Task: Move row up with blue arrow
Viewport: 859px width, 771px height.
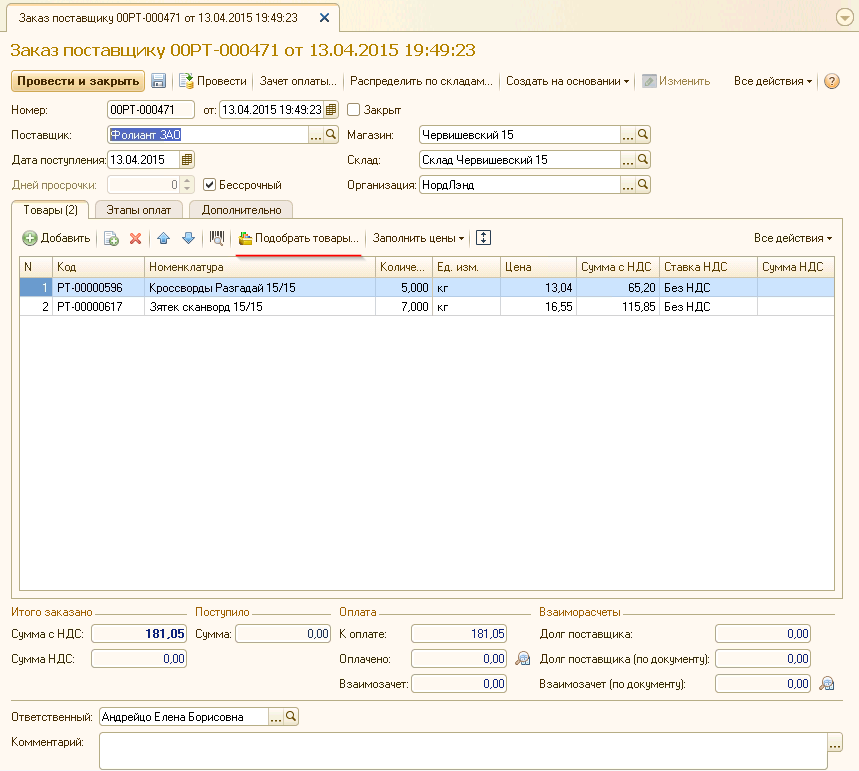Action: click(x=164, y=238)
